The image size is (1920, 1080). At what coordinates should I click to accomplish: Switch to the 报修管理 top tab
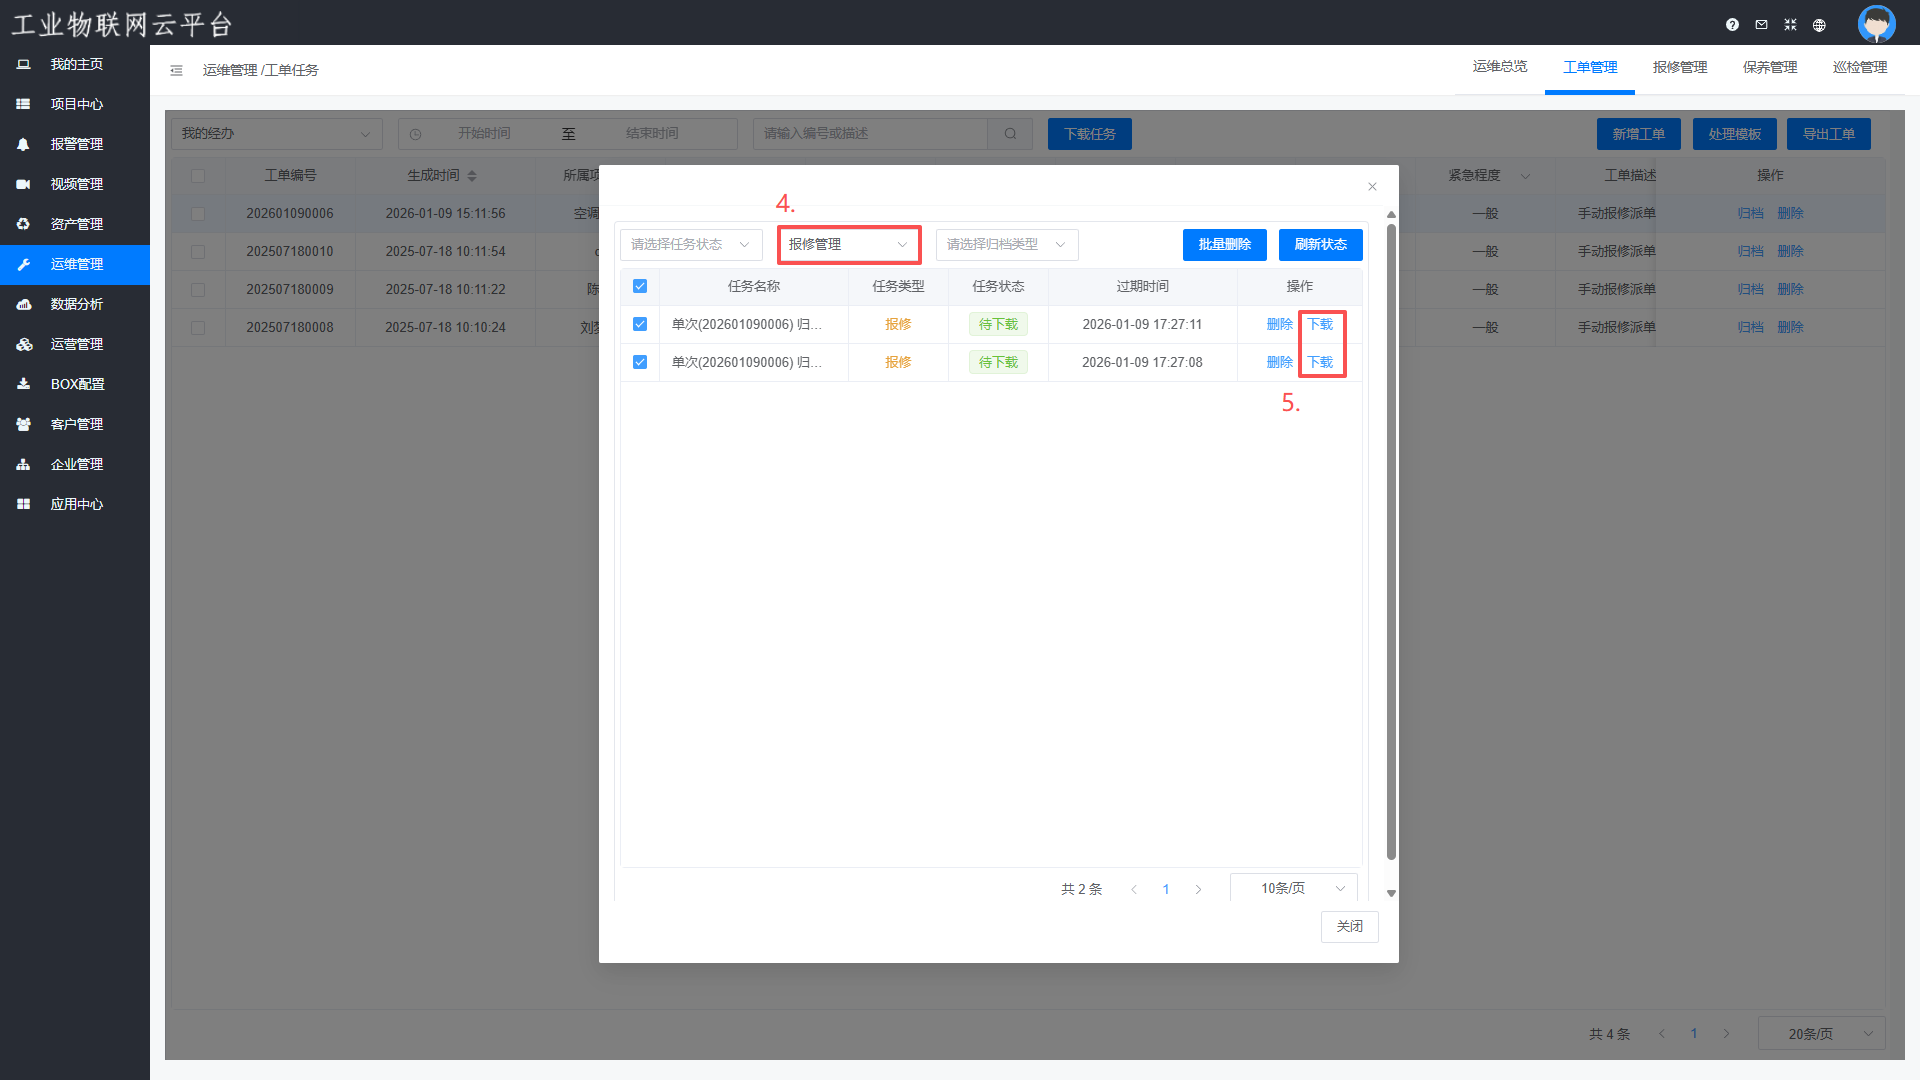(x=1679, y=67)
